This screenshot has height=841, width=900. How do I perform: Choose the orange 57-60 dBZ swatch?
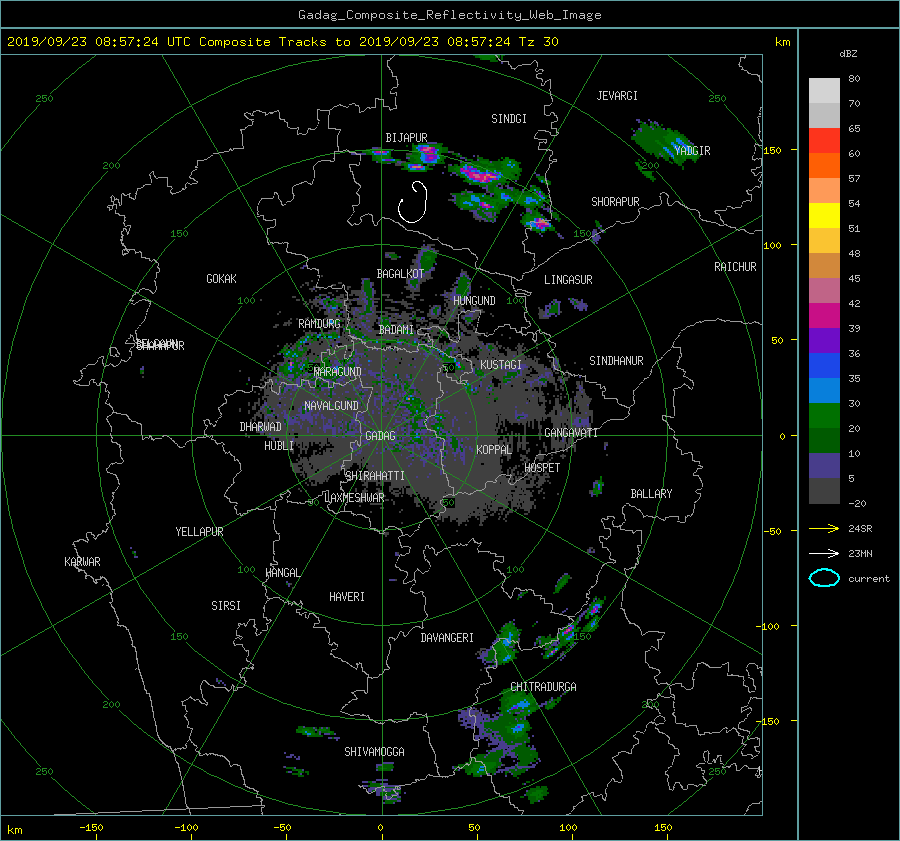[824, 165]
